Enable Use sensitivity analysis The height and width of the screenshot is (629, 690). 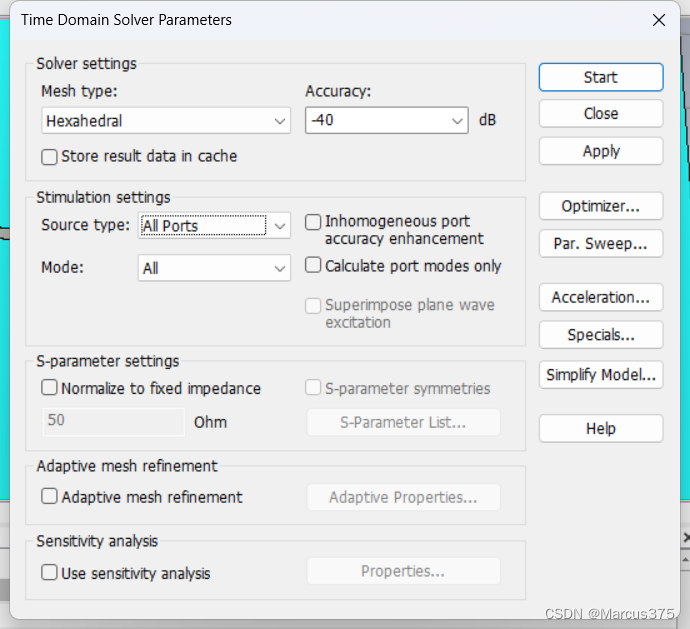(49, 573)
